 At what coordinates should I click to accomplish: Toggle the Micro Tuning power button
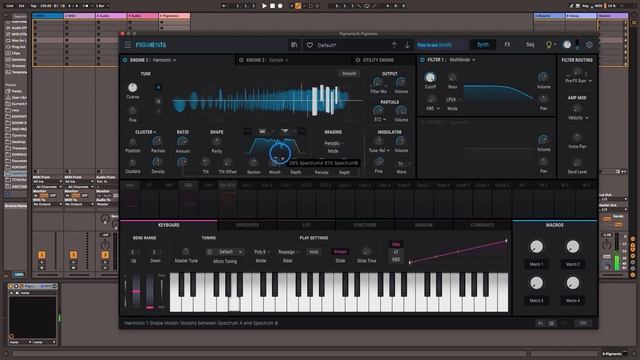(x=209, y=252)
